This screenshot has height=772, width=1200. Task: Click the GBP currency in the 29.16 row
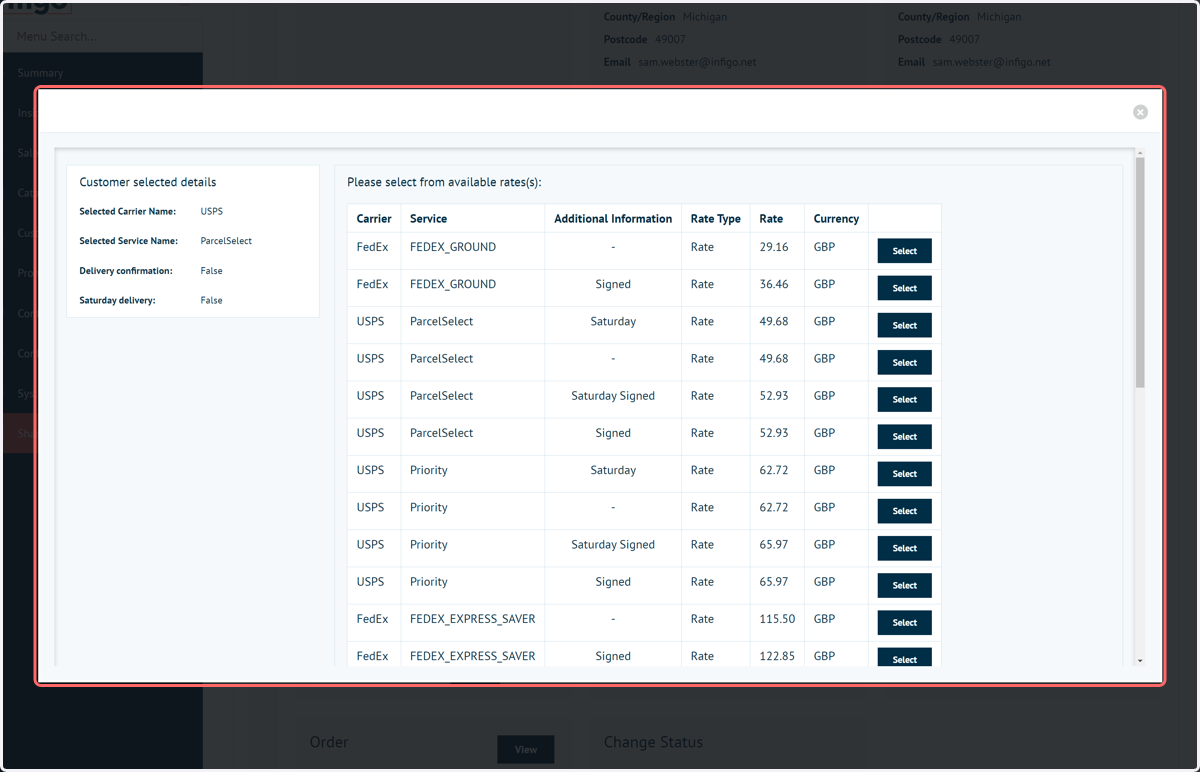coord(824,247)
